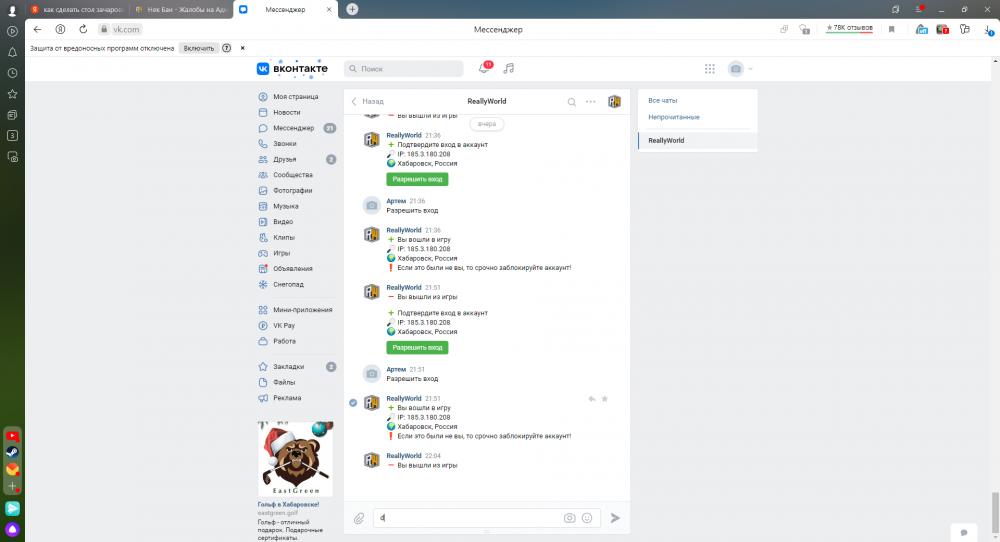Send the message with arrow icon

point(615,518)
